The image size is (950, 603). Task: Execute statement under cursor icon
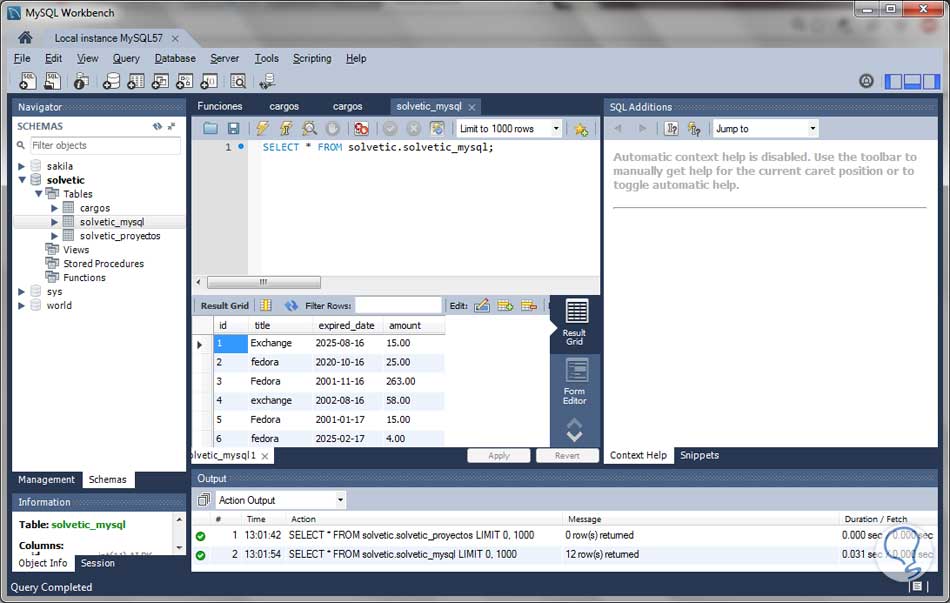pos(285,128)
